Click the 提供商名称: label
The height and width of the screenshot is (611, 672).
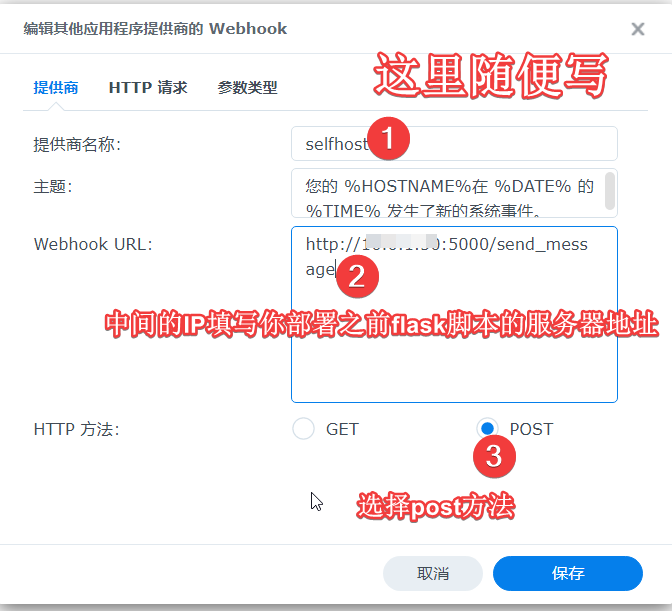tap(77, 144)
